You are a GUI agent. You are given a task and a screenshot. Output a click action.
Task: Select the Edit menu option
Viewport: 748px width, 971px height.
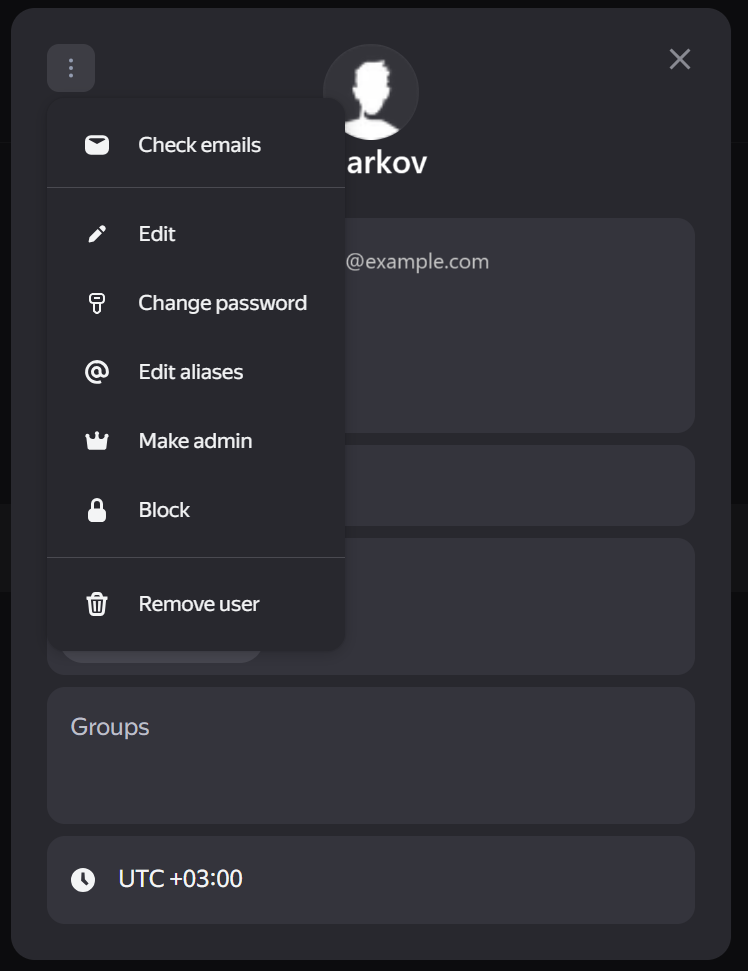(x=157, y=234)
